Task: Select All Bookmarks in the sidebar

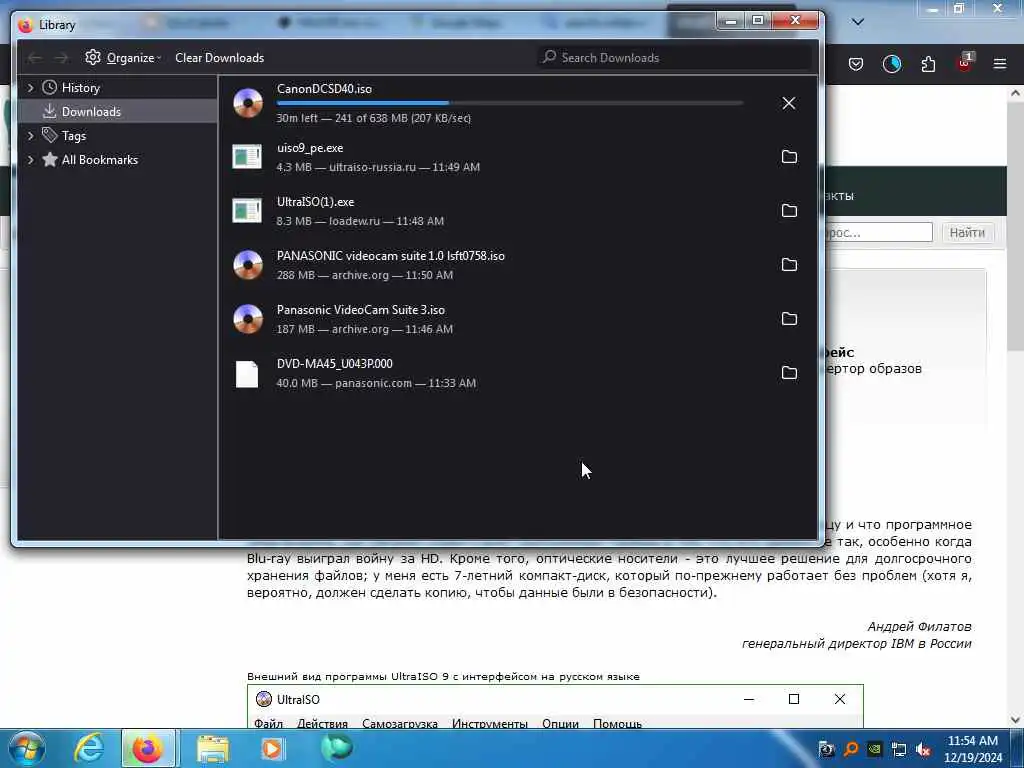Action: (x=99, y=160)
